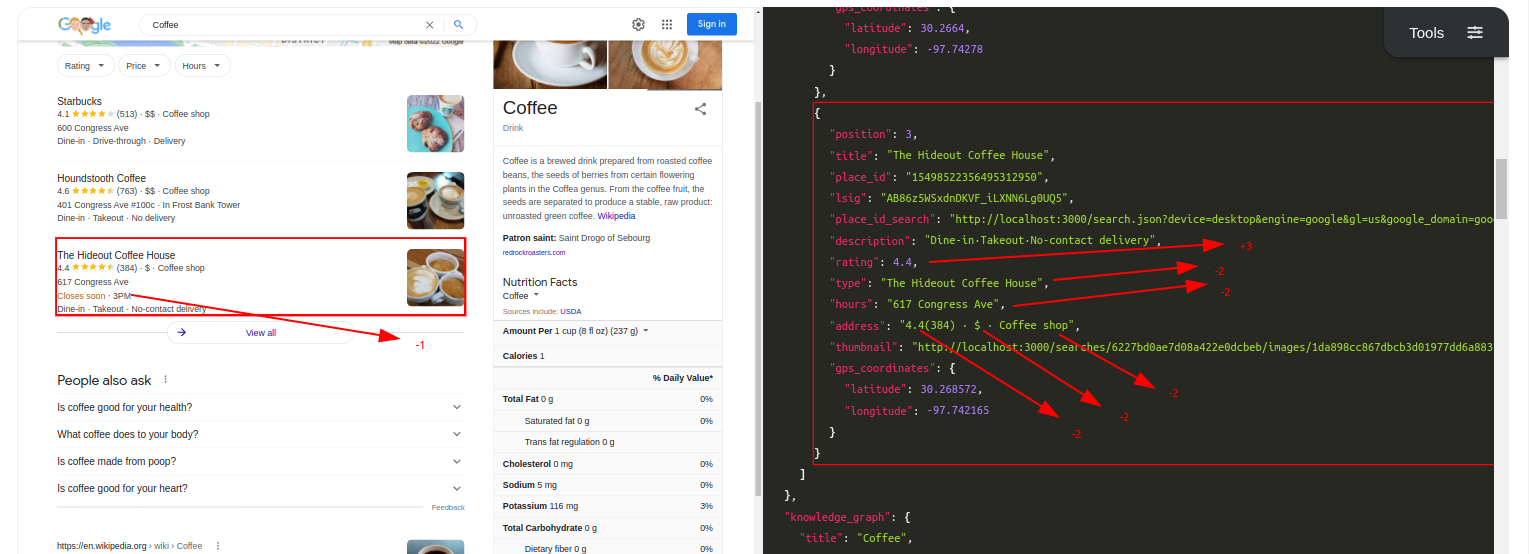Open Houndstooth Coffee listing
The width and height of the screenshot is (1529, 554).
click(101, 178)
